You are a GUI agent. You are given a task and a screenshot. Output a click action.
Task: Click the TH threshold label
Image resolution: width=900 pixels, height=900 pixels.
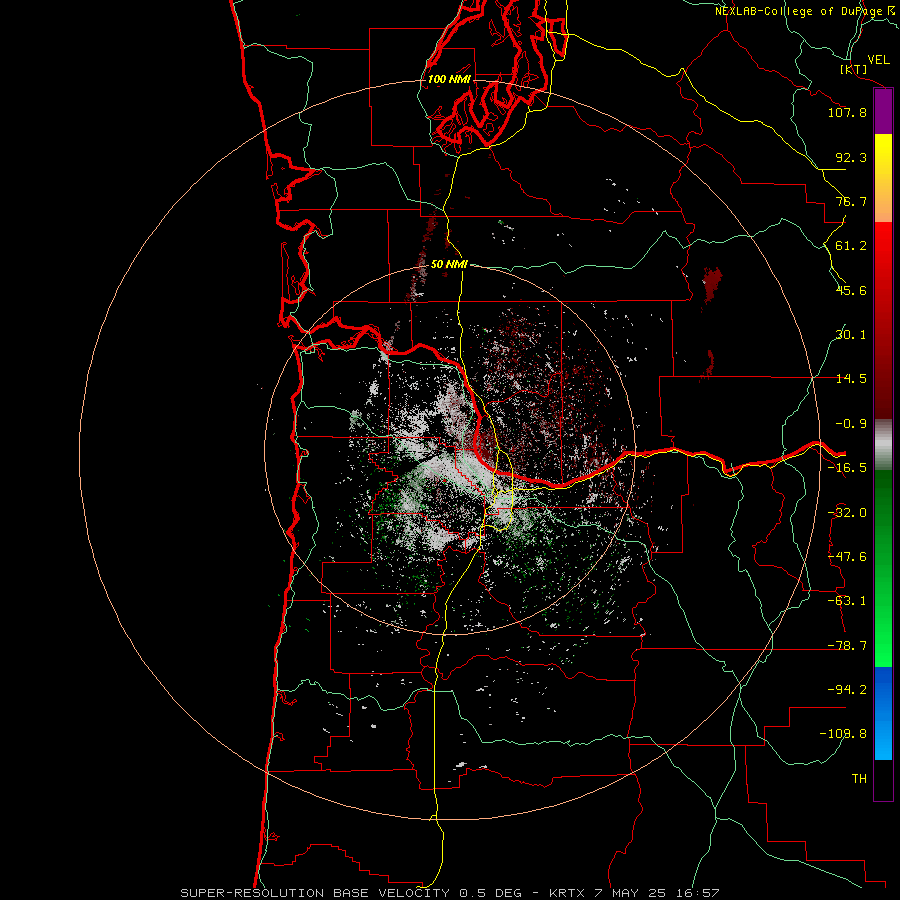pos(859,779)
